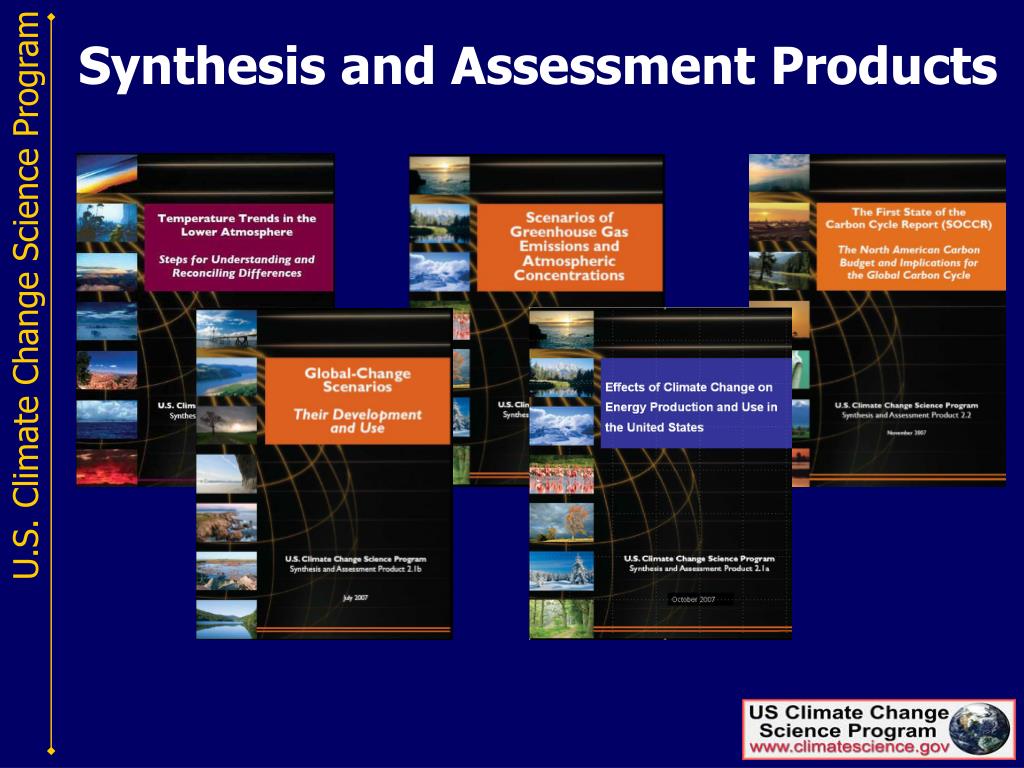Click The North American Carbon Budget subtitle

pyautogui.click(x=908, y=263)
